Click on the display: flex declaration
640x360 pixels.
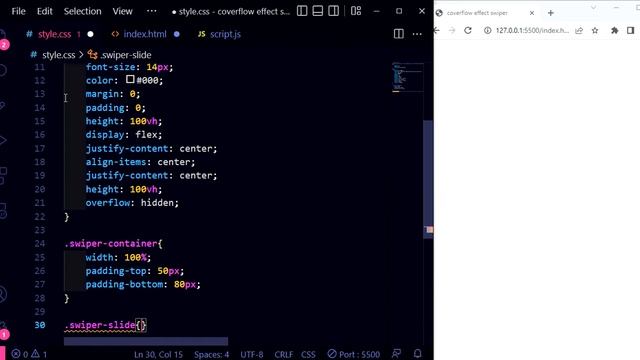point(124,135)
